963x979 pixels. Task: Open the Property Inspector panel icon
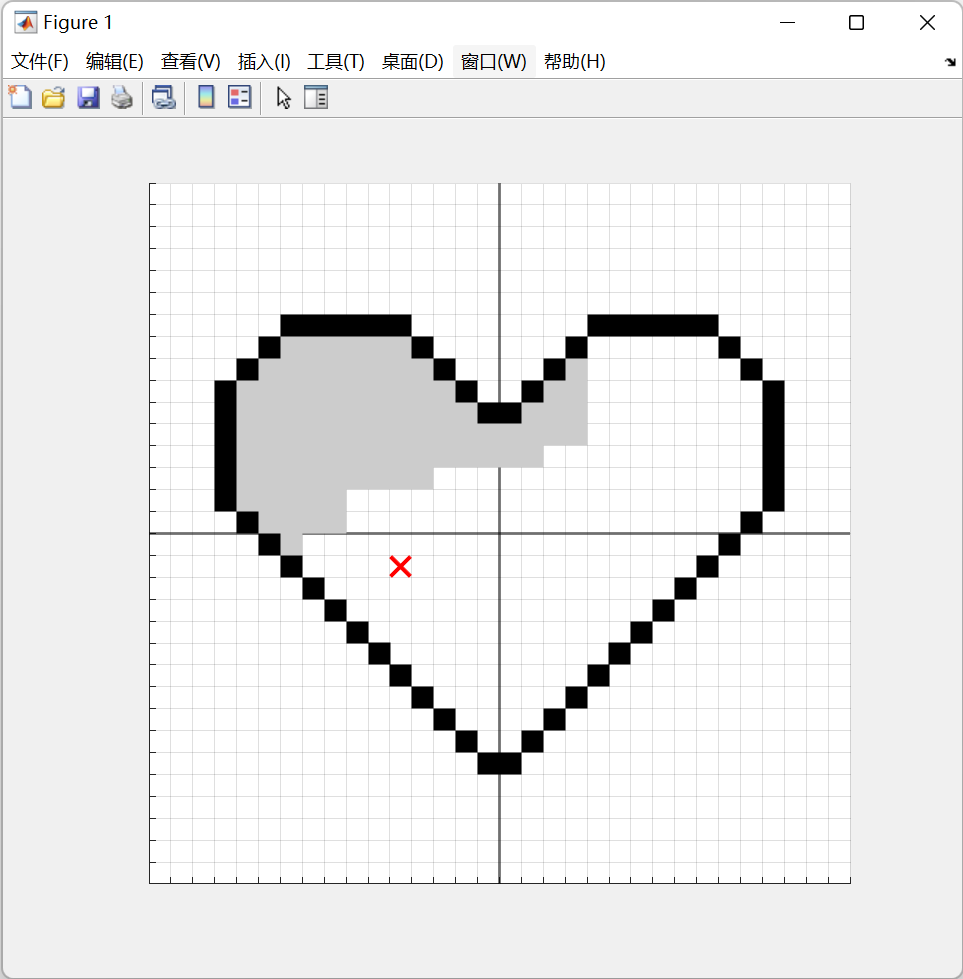(x=316, y=98)
